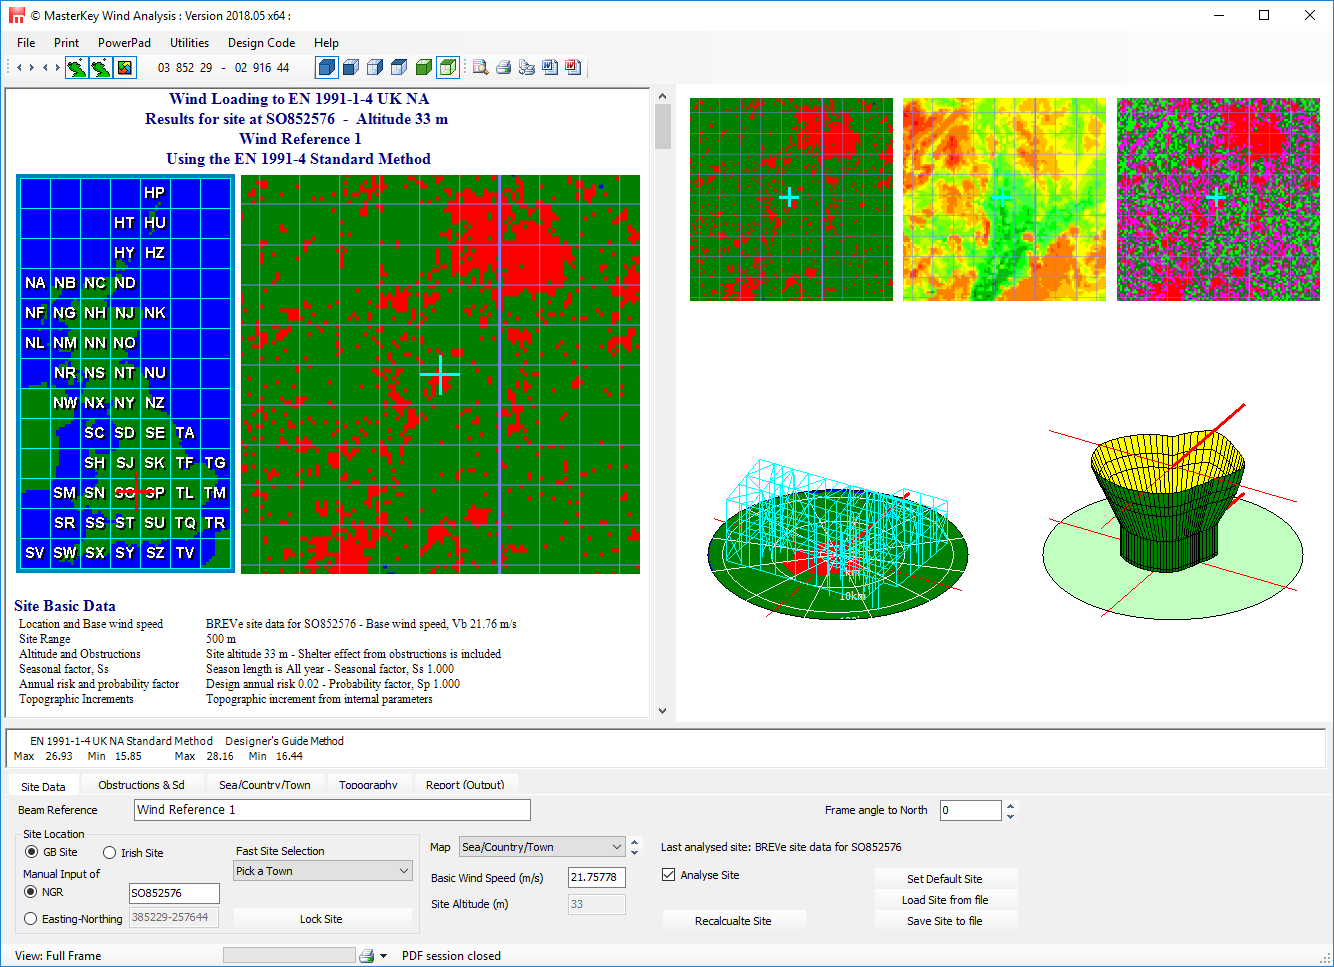
Task: Click the Basic Wind Speed input field
Action: [x=597, y=877]
